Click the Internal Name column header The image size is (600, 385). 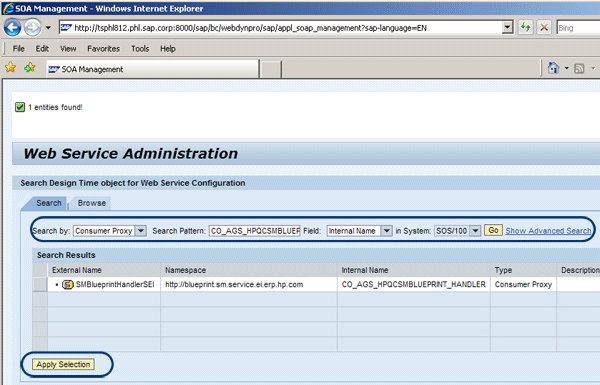pyautogui.click(x=414, y=270)
